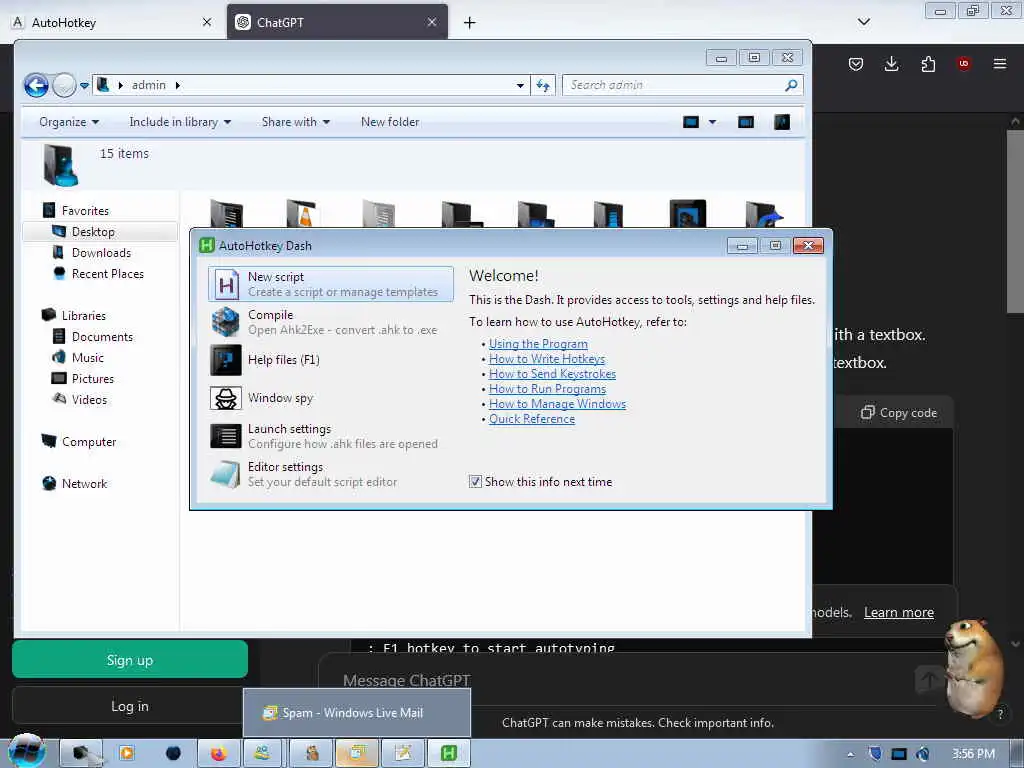Toggle Show this info next time checkbox
Viewport: 1024px width, 768px height.
pyautogui.click(x=475, y=481)
